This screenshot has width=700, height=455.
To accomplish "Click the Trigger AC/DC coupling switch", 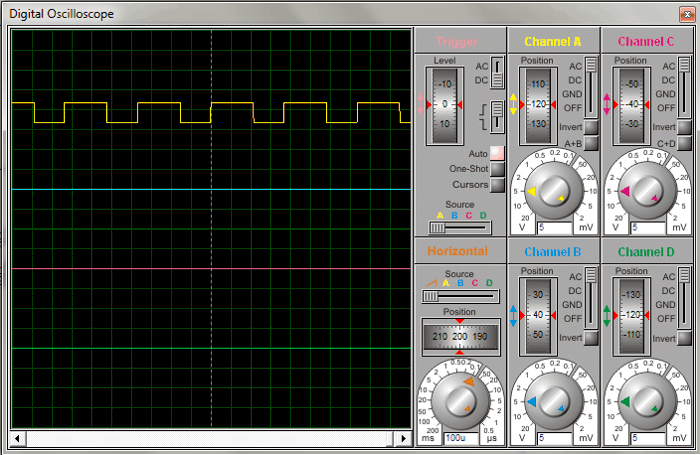I will pyautogui.click(x=497, y=73).
